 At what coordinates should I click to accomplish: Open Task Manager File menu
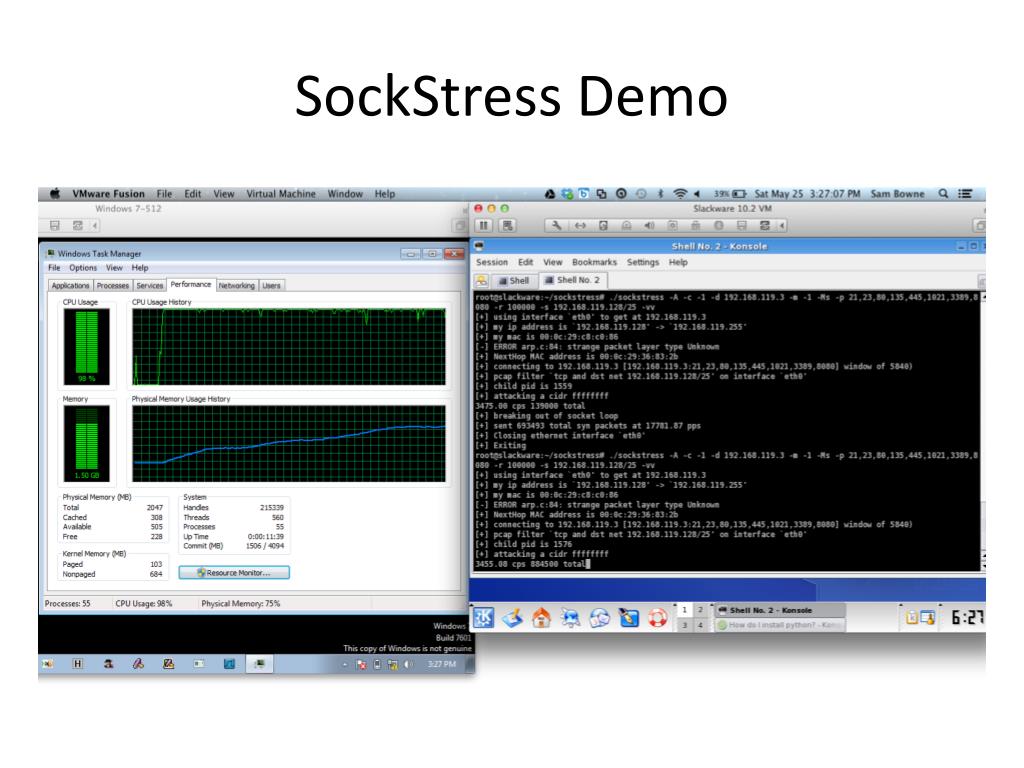pos(54,268)
